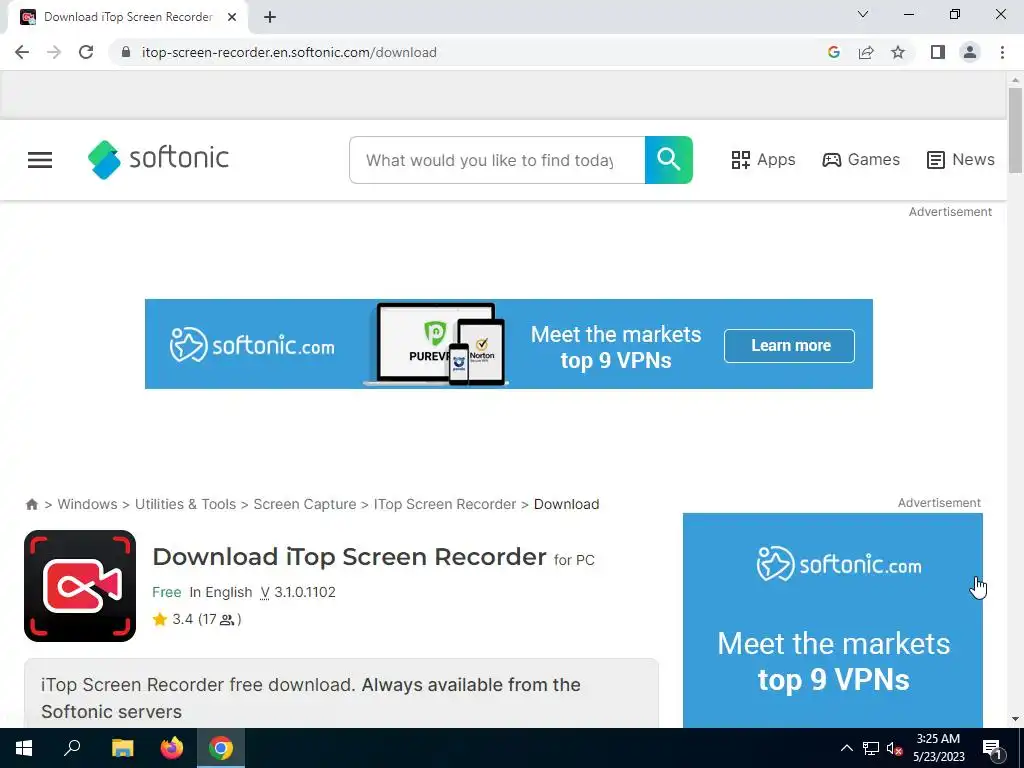Click Chrome taskbar icon
This screenshot has height=768, width=1024.
pyautogui.click(x=221, y=748)
